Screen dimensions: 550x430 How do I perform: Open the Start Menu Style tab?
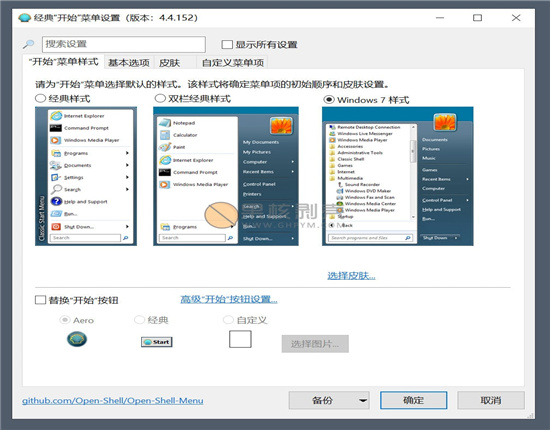[63, 62]
